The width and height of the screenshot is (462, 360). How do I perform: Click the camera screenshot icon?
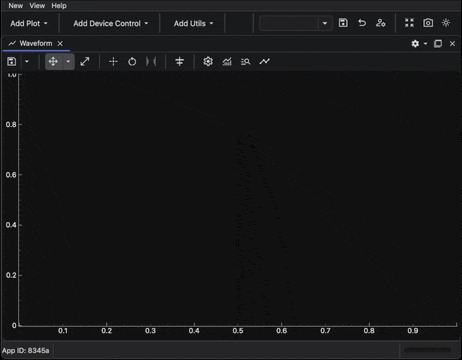click(x=428, y=23)
